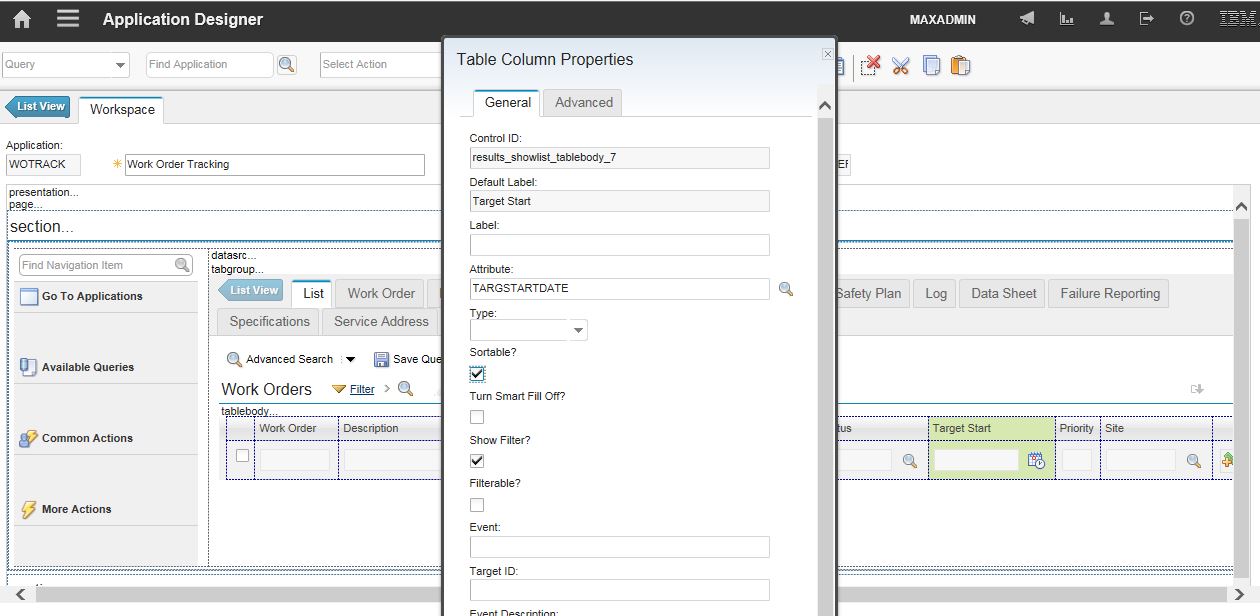Open the Help question mark icon

tap(1187, 19)
